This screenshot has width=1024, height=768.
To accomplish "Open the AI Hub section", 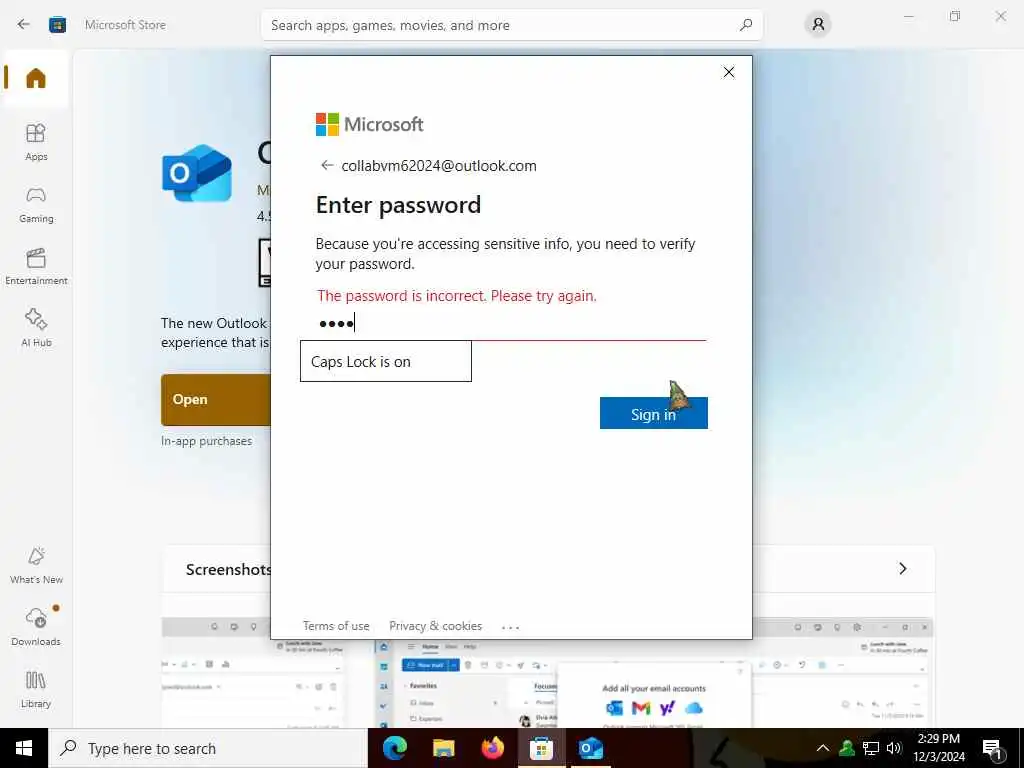I will 36,328.
